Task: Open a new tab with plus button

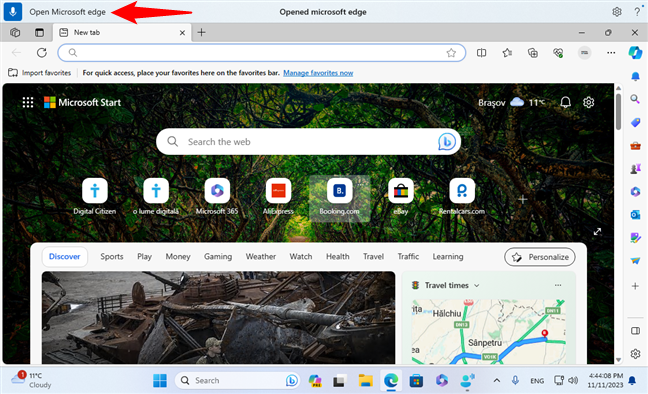Action: [x=201, y=32]
